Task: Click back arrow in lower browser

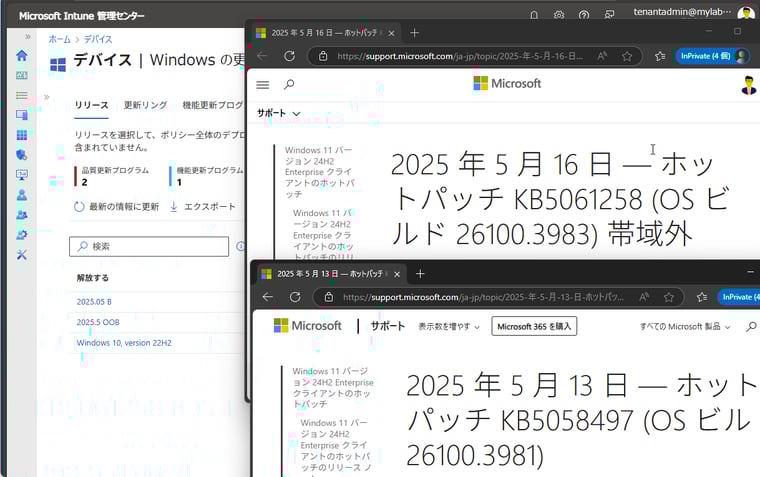Action: coord(268,297)
